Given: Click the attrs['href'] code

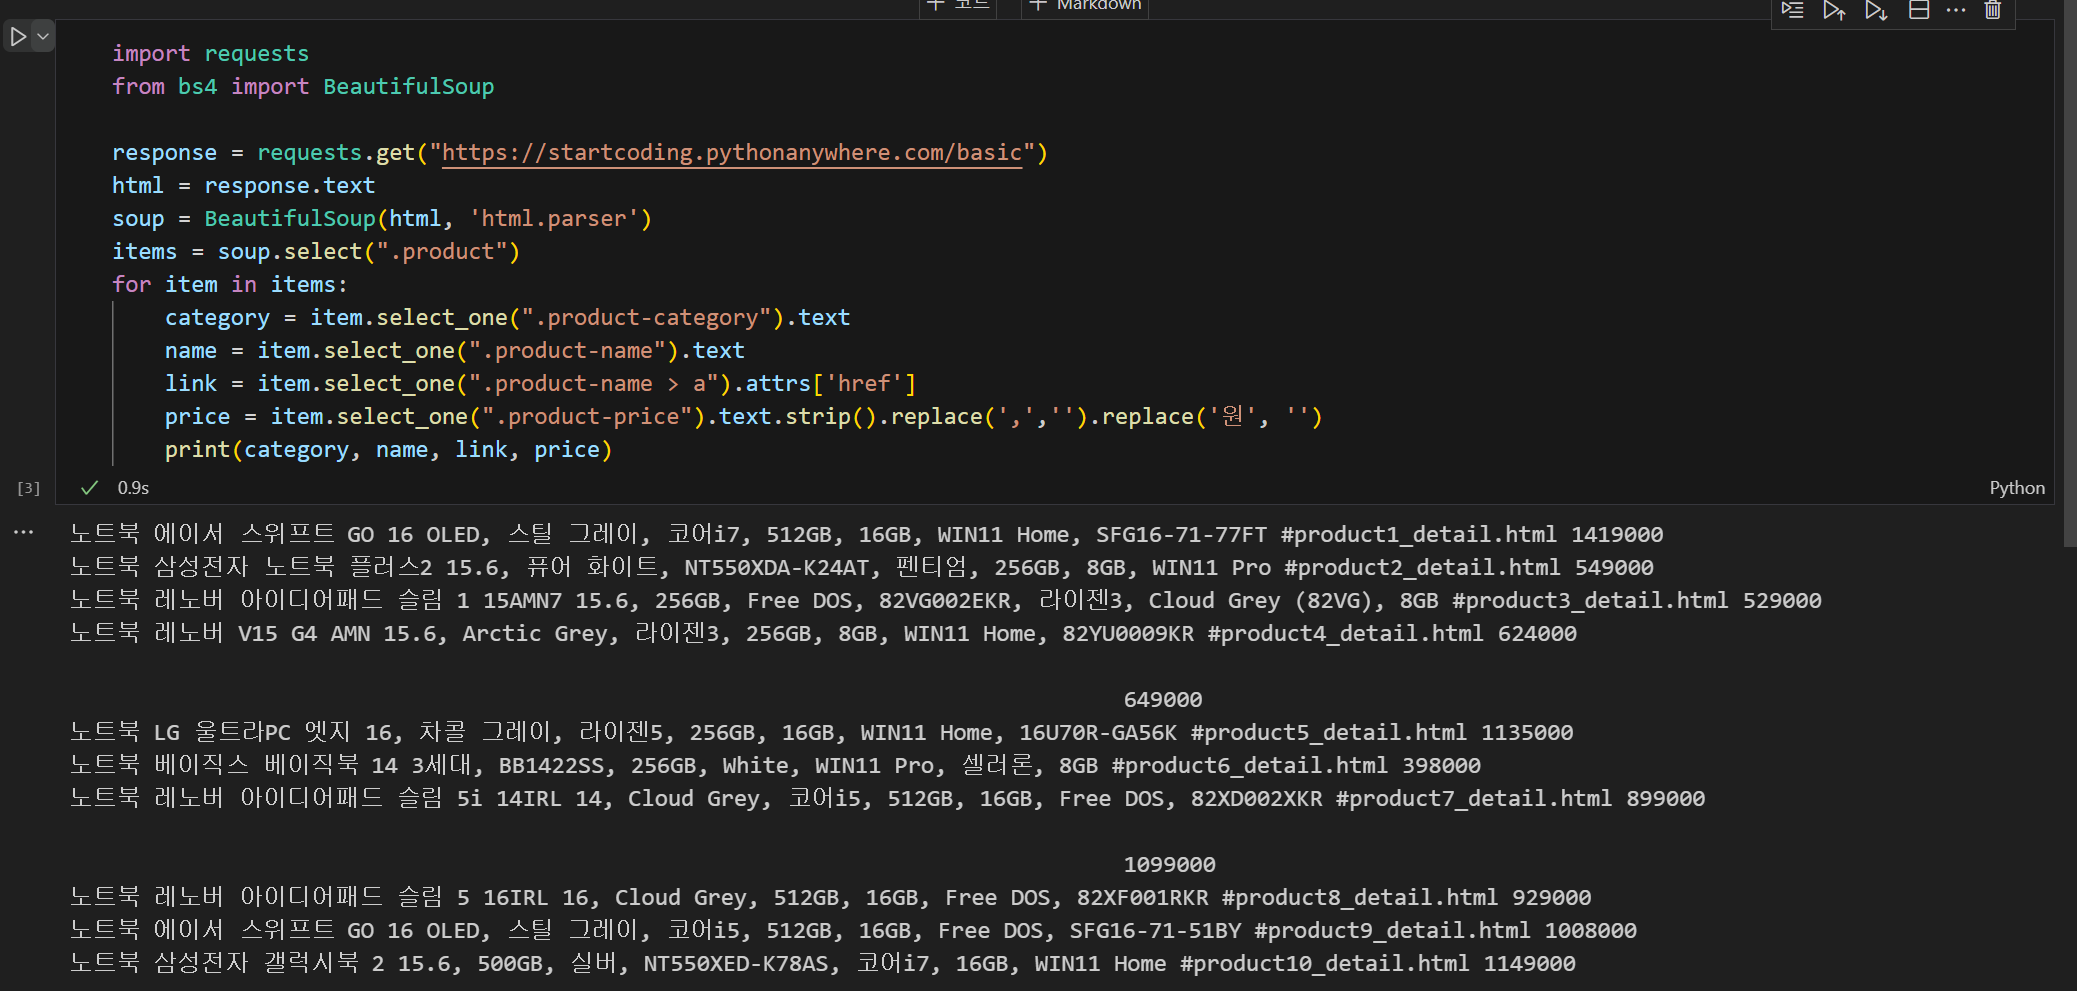Looking at the screenshot, I should pos(831,384).
